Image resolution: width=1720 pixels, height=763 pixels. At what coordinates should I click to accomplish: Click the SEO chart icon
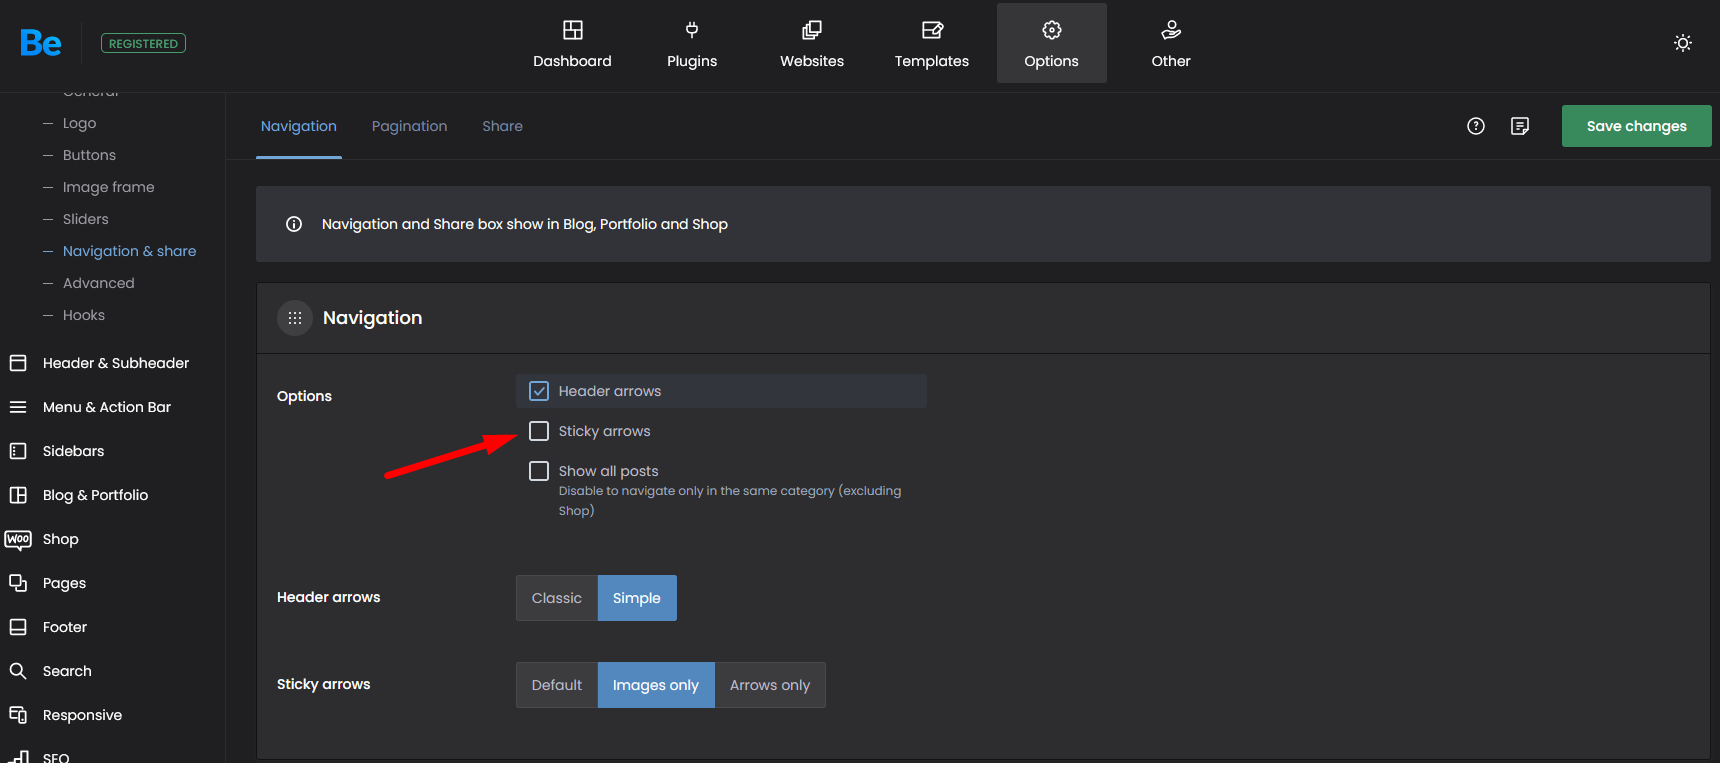pos(18,756)
